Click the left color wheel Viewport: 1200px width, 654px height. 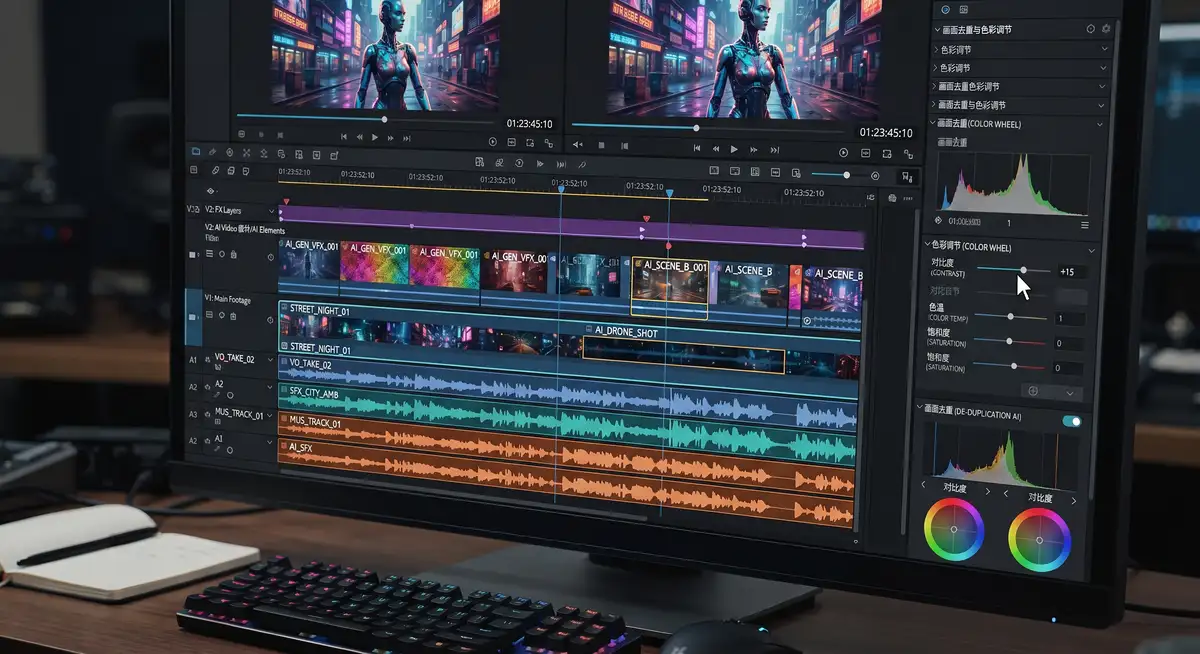pos(954,530)
